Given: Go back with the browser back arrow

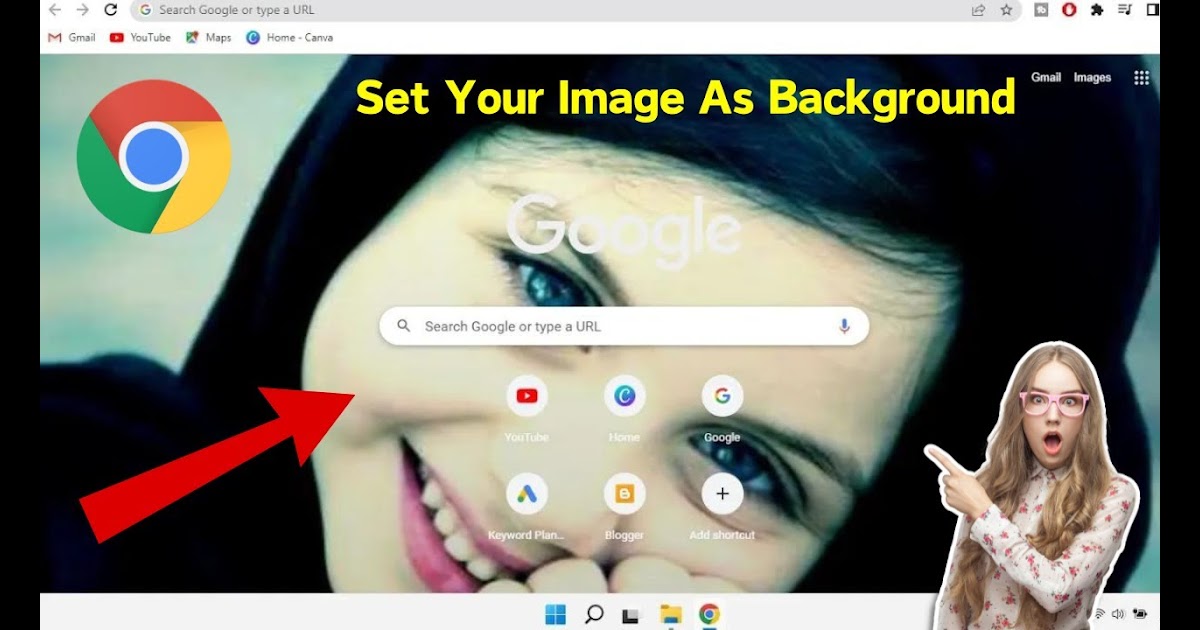Looking at the screenshot, I should coord(54,10).
